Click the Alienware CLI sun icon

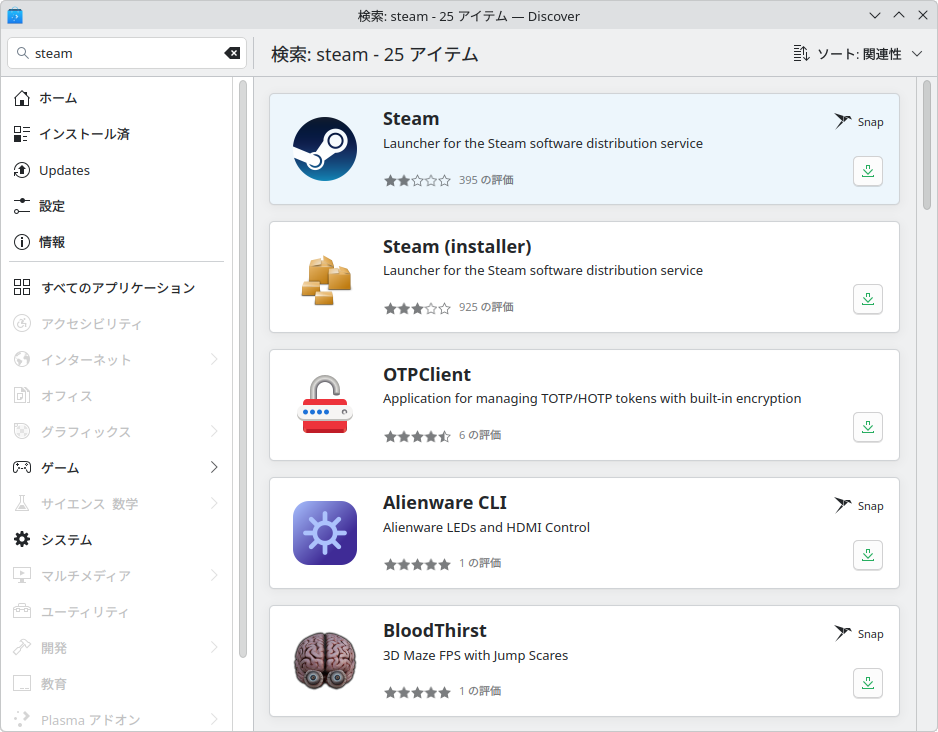325,533
